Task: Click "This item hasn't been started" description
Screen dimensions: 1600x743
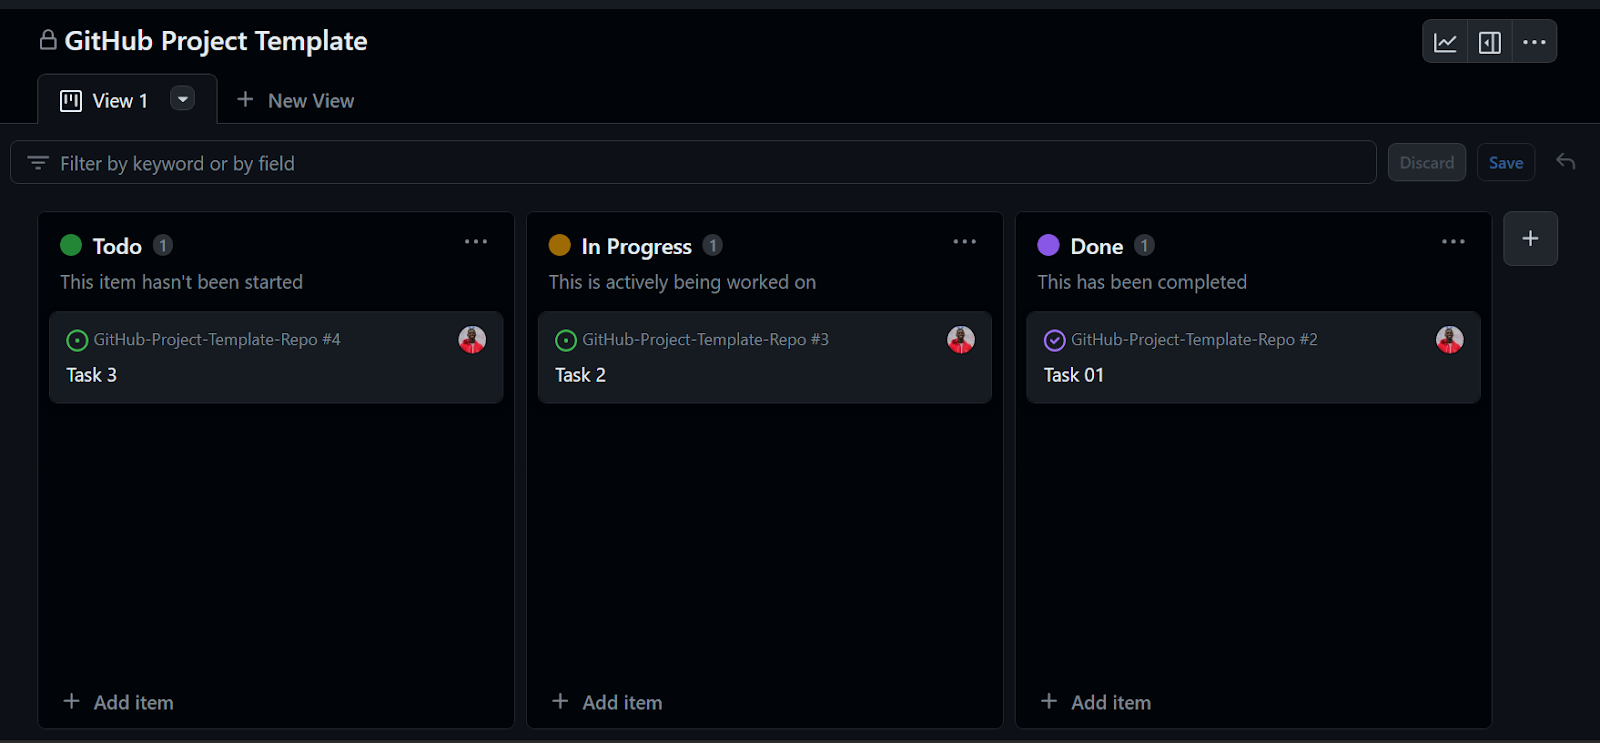Action: click(181, 282)
